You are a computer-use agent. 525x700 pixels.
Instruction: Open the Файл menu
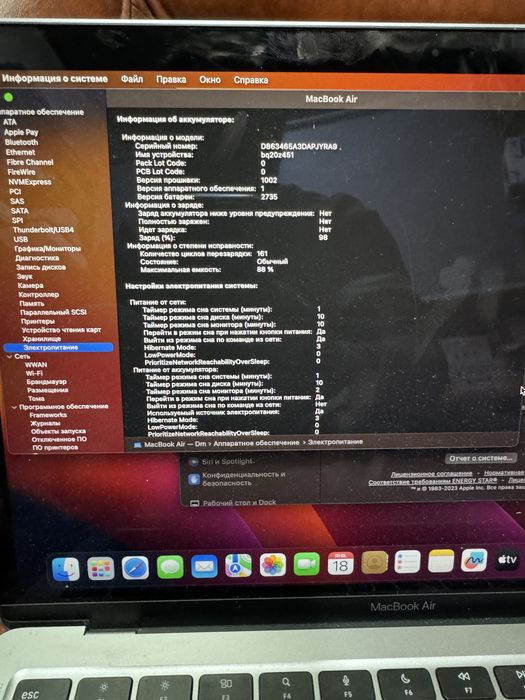[x=132, y=79]
